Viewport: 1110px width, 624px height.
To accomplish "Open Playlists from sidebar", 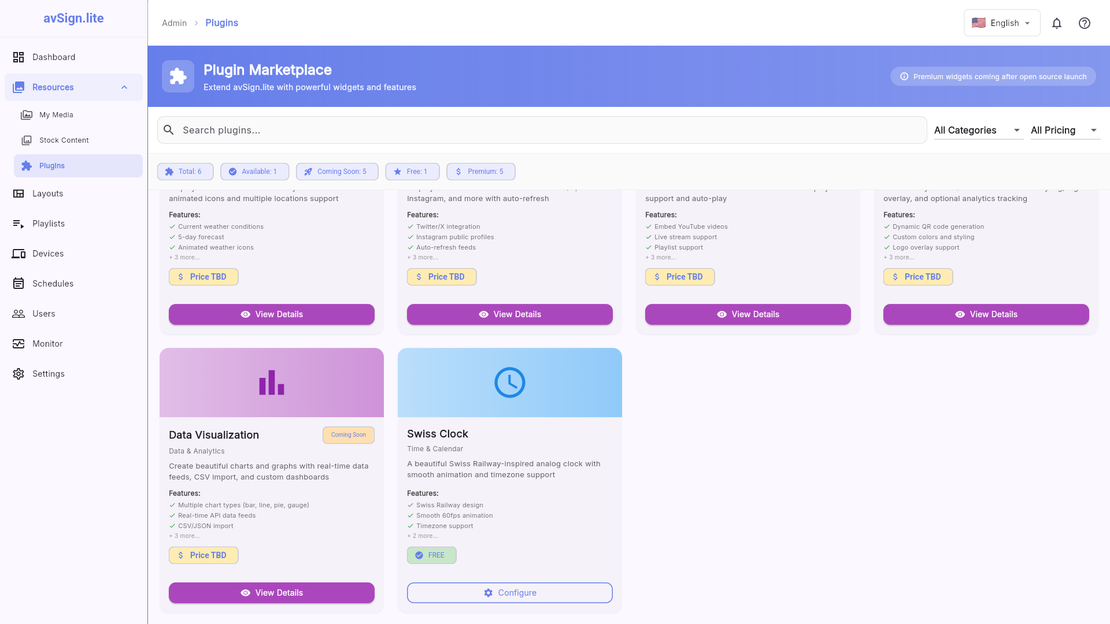I will pyautogui.click(x=74, y=224).
